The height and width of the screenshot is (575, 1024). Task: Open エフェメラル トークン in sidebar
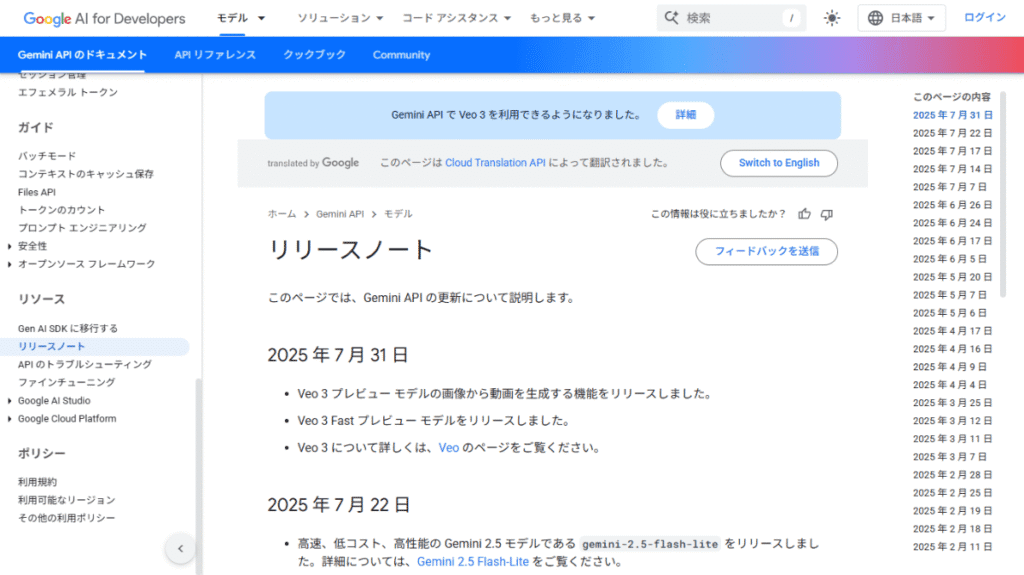click(x=68, y=93)
